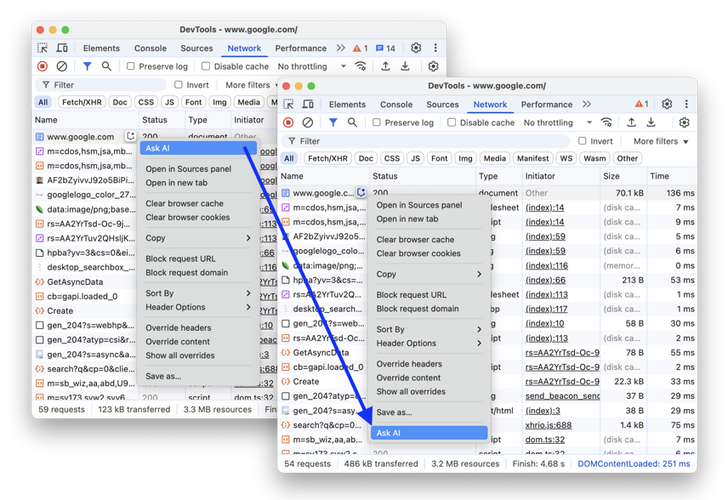Open No throttling dropdown in front window
This screenshot has width=728, height=500.
tap(558, 123)
